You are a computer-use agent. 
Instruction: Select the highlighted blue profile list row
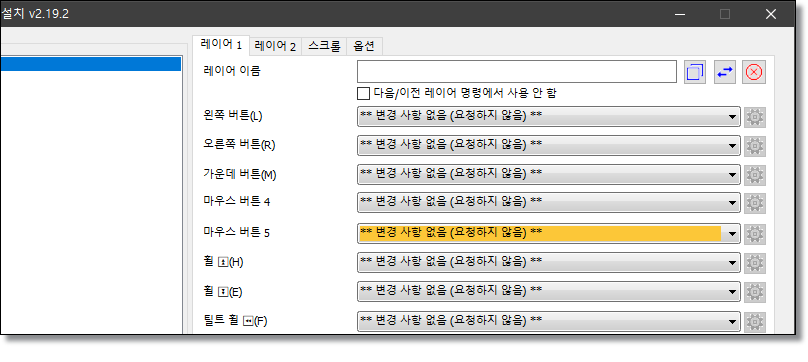point(90,64)
